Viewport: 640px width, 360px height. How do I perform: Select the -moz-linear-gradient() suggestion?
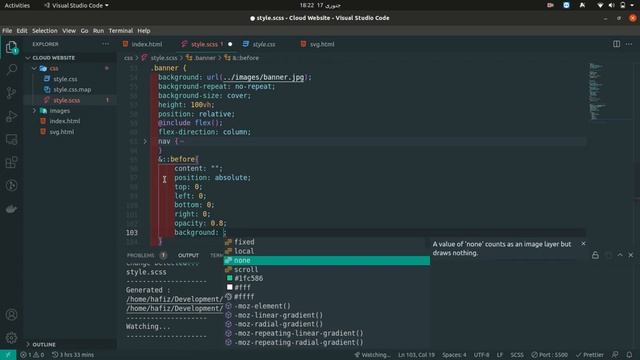pos(327,315)
